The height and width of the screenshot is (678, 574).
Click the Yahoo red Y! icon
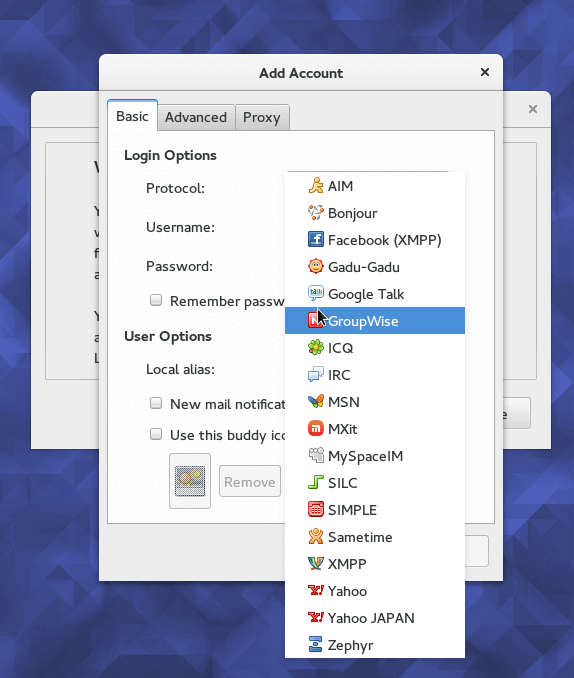(316, 590)
